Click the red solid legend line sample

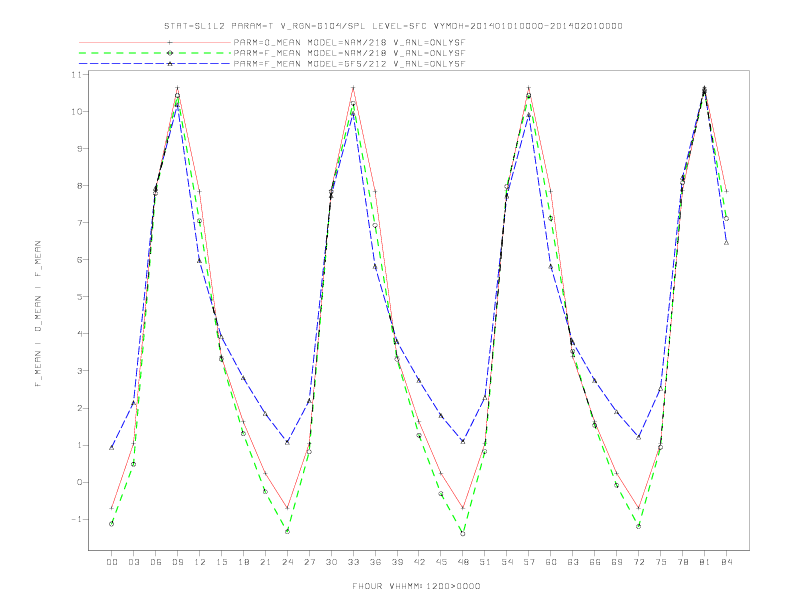click(155, 42)
